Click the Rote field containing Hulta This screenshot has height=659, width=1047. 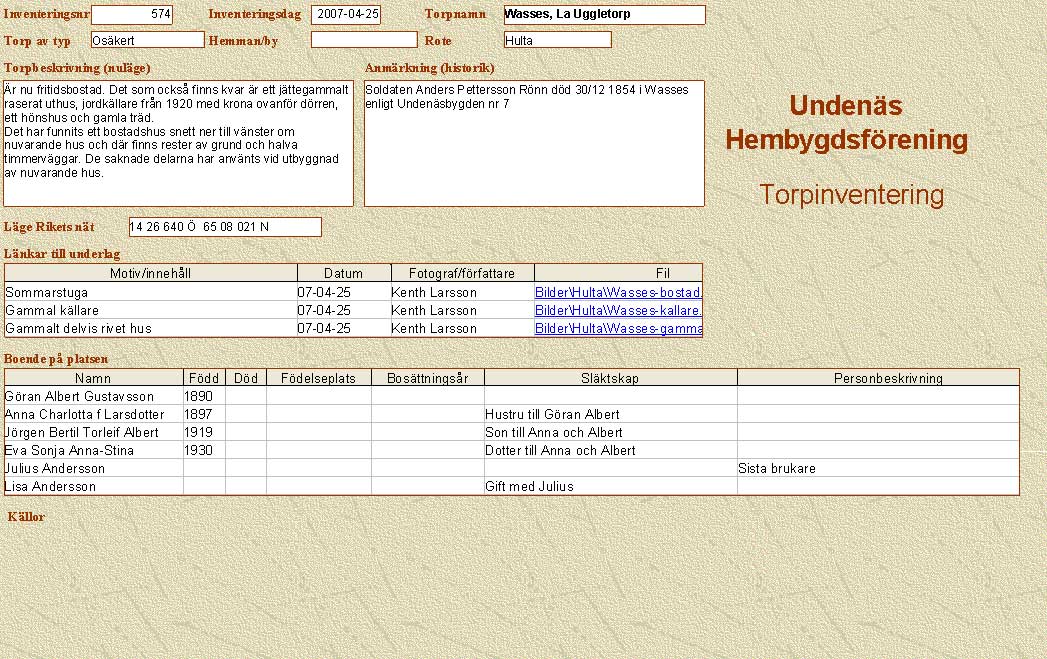[x=558, y=40]
